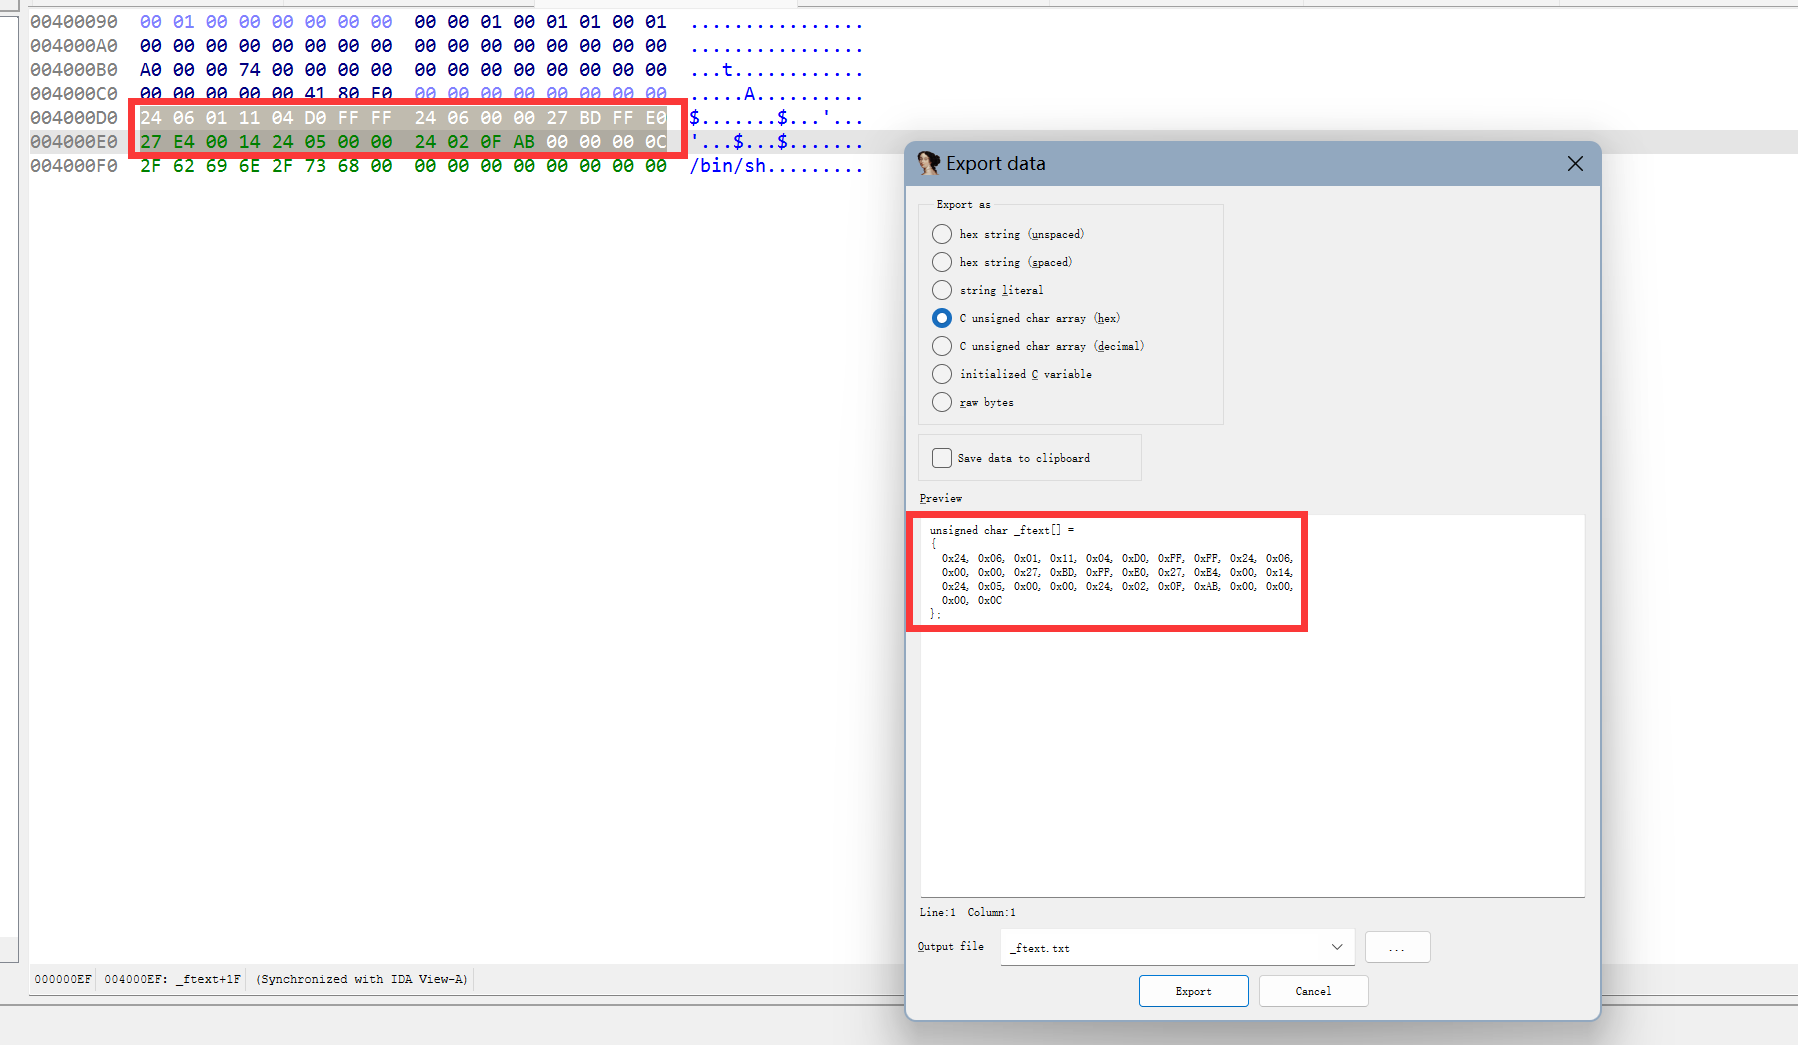Click first byte 2F in row 004000F0
The image size is (1798, 1045).
(x=151, y=166)
